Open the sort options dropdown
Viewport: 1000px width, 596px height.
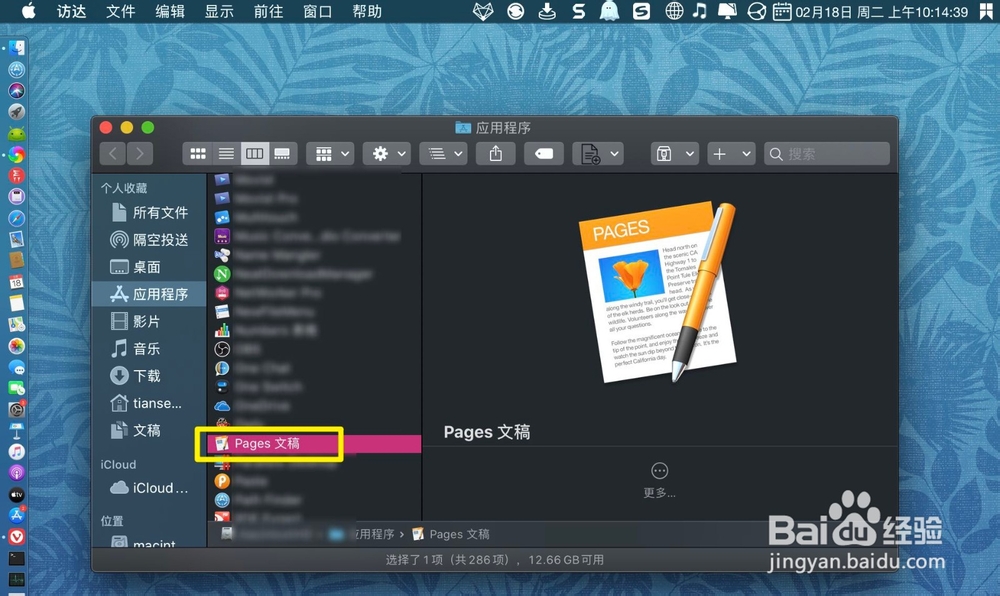pyautogui.click(x=443, y=154)
